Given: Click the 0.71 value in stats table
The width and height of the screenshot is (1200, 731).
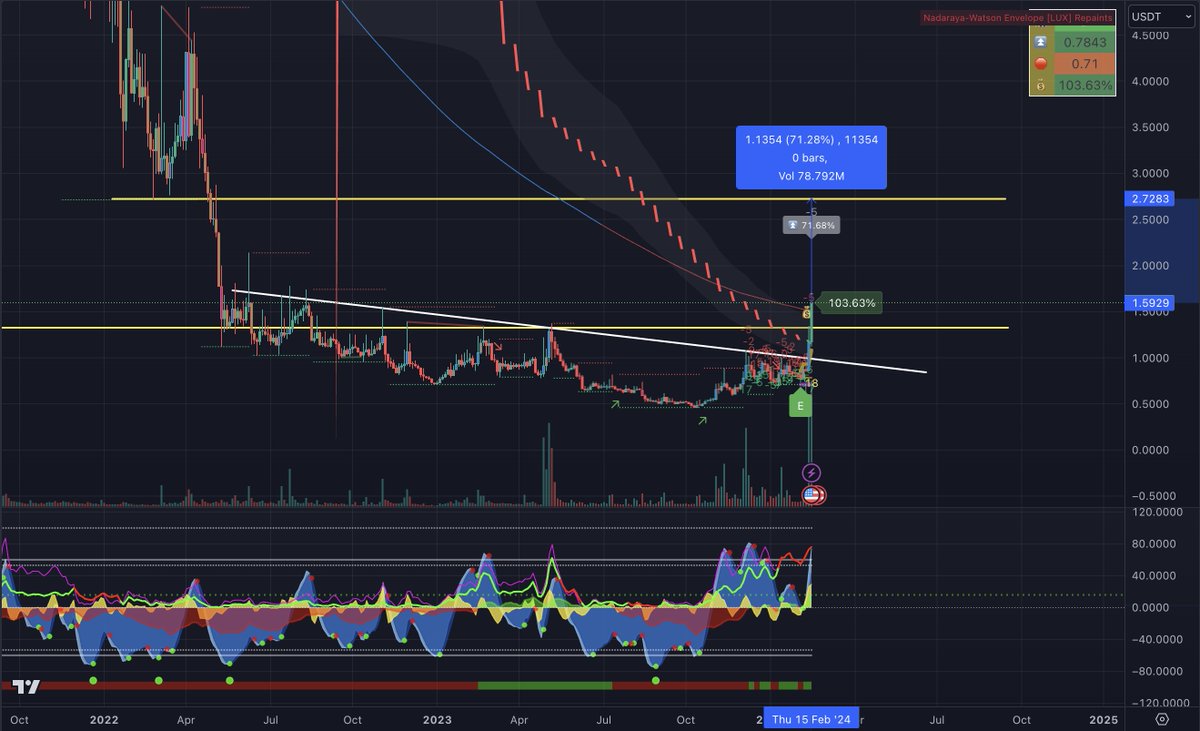Looking at the screenshot, I should click(x=1086, y=63).
